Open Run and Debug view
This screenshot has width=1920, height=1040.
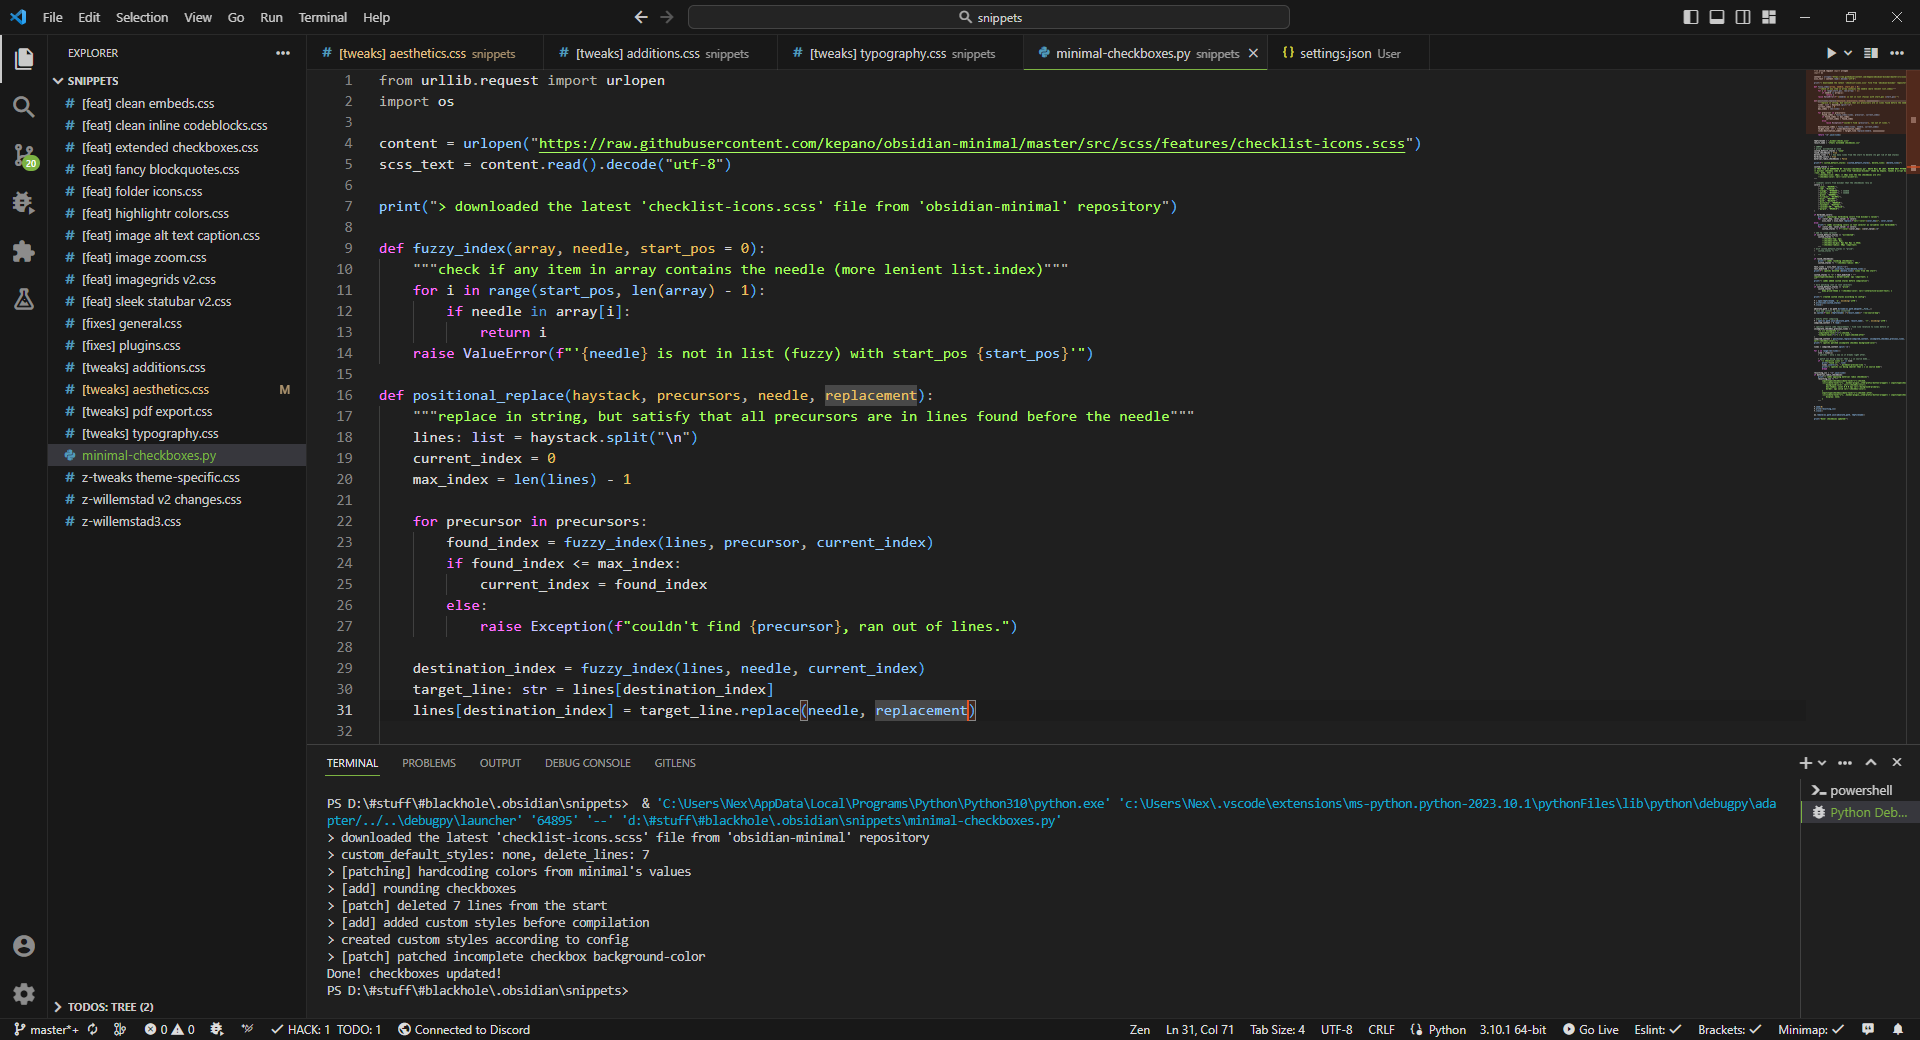(24, 203)
